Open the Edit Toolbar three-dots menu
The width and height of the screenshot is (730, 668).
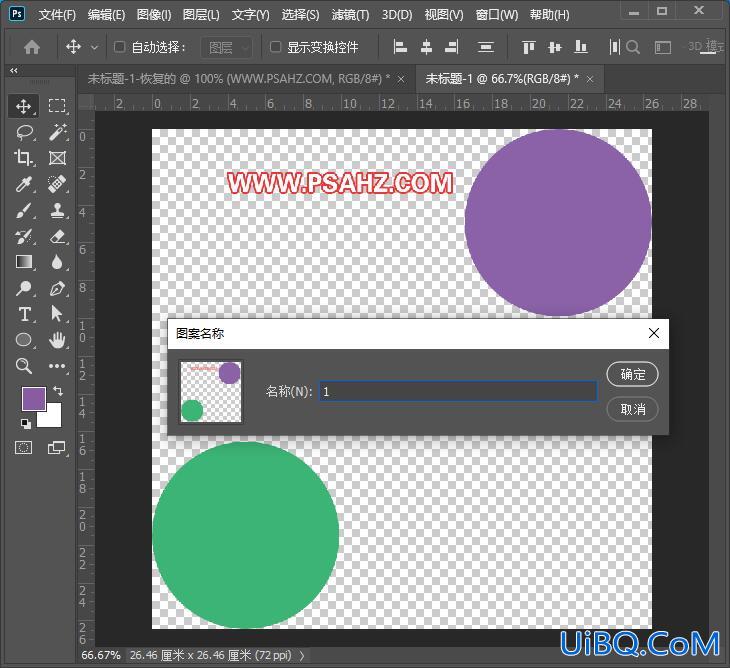[x=57, y=366]
